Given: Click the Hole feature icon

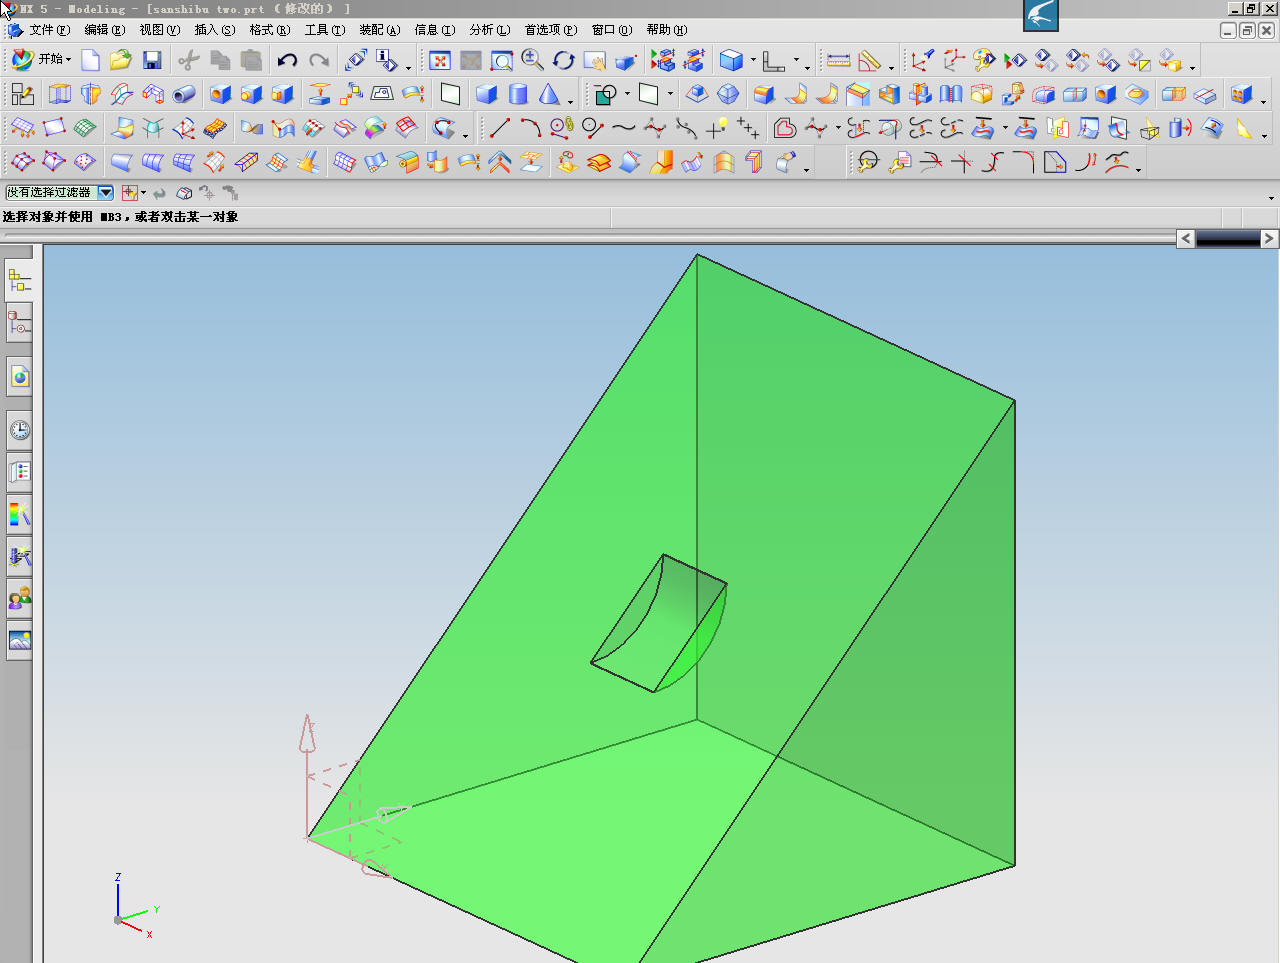Looking at the screenshot, I should (221, 94).
